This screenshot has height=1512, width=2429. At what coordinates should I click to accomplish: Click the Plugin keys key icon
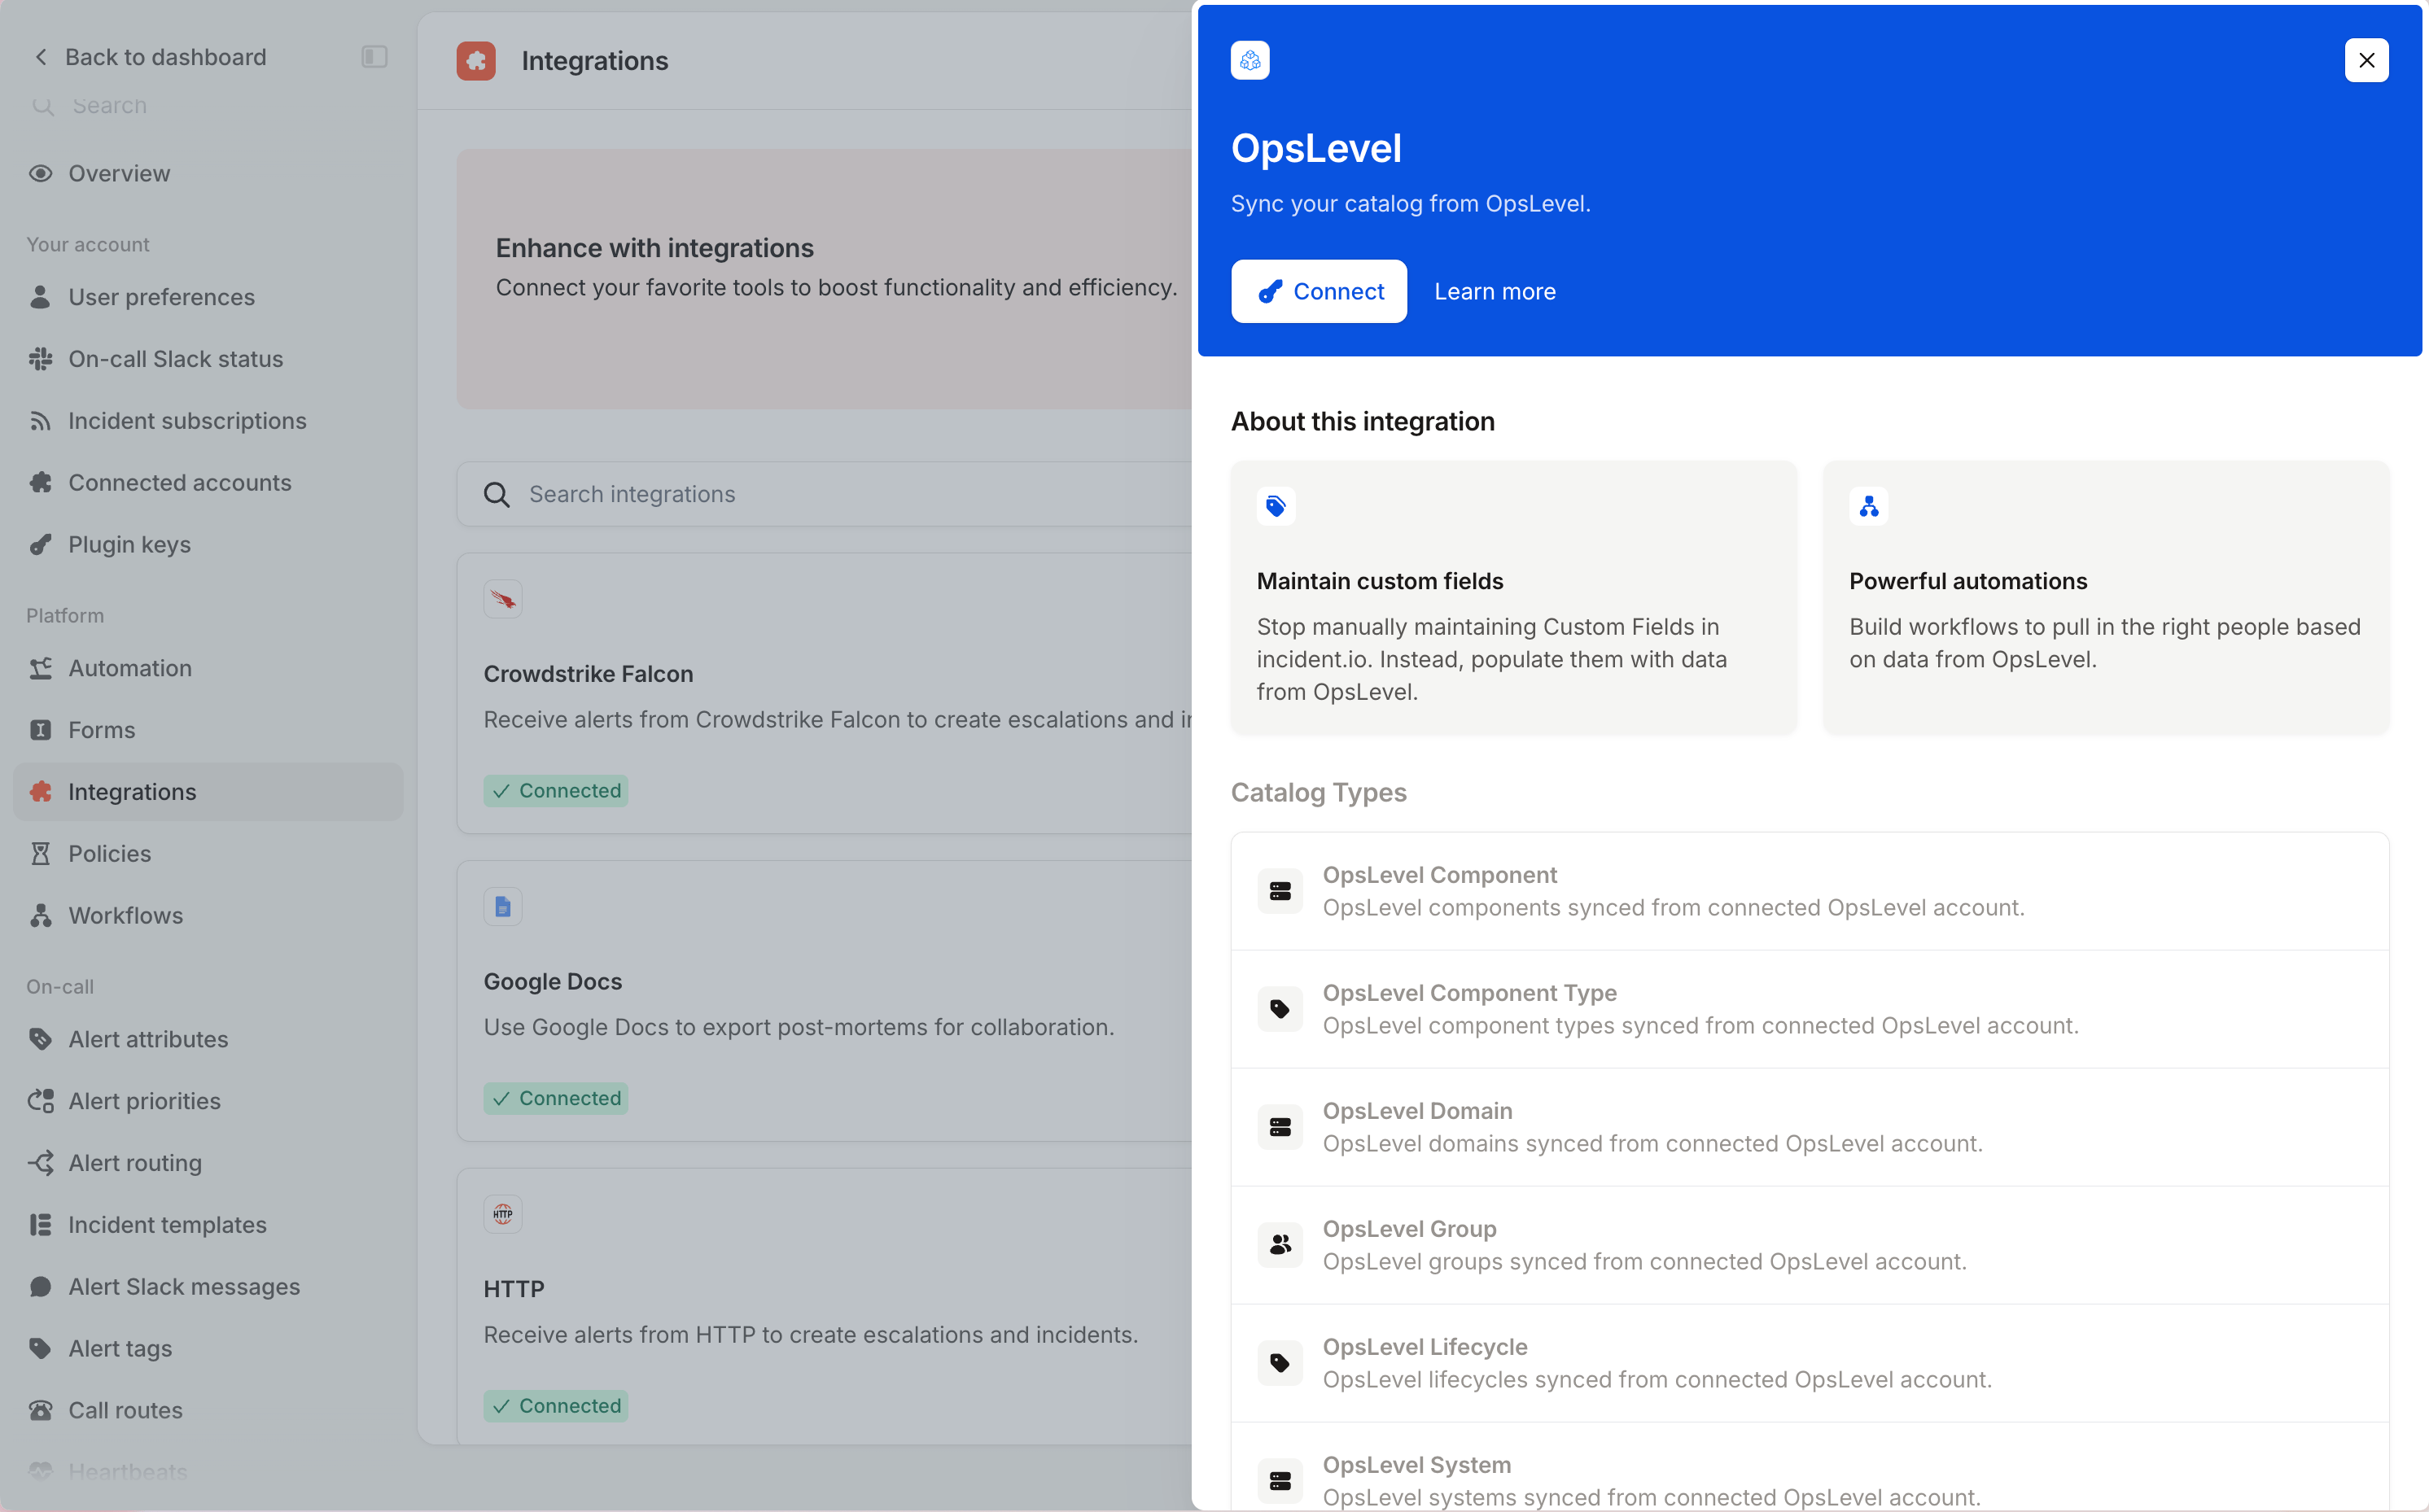point(40,545)
